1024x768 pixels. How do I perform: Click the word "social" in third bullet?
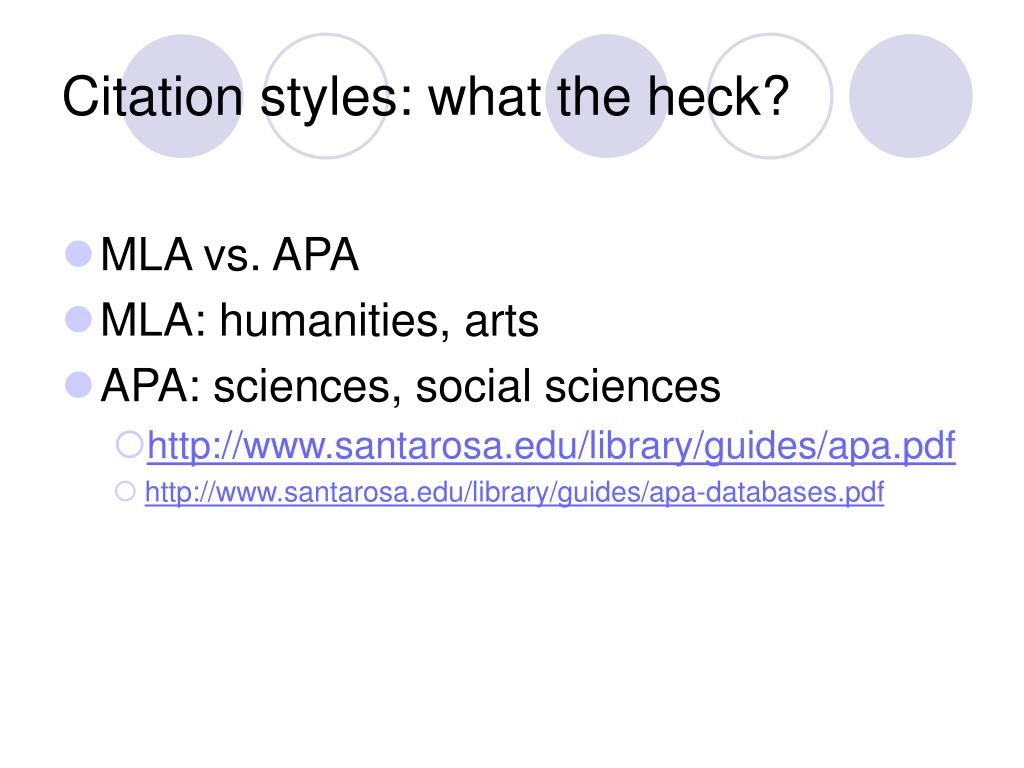tap(473, 386)
